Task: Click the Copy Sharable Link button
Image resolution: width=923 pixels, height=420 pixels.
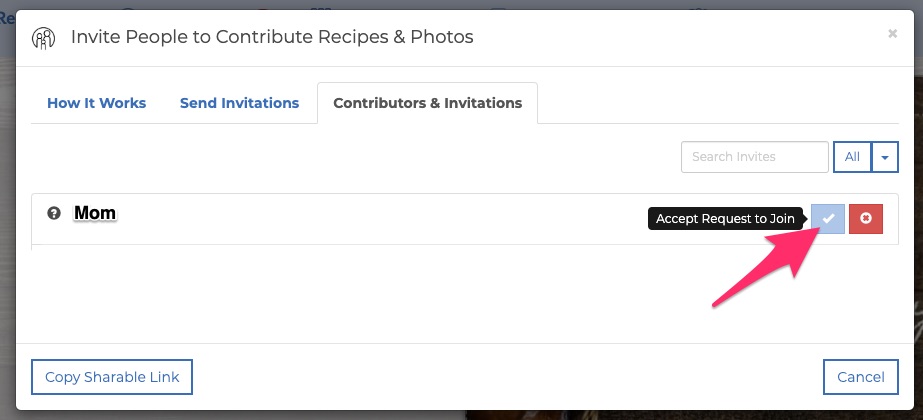Action: pyautogui.click(x=112, y=377)
